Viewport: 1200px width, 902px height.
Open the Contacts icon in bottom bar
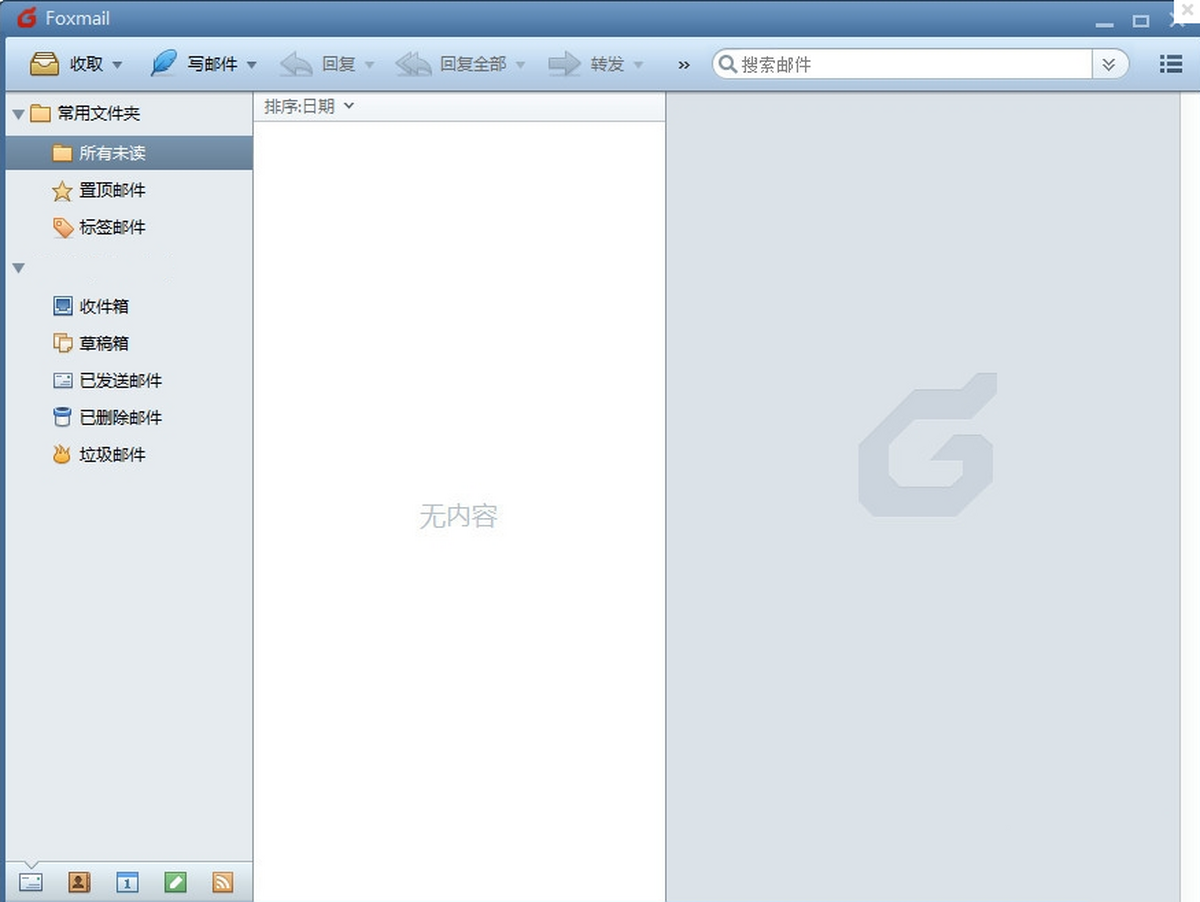(x=79, y=882)
